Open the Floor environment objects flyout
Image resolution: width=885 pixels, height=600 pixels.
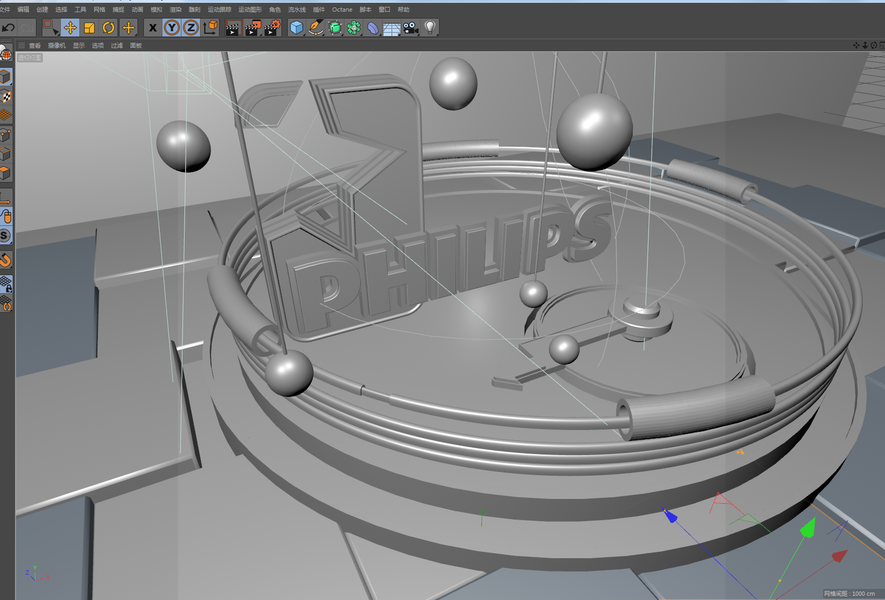pos(392,28)
